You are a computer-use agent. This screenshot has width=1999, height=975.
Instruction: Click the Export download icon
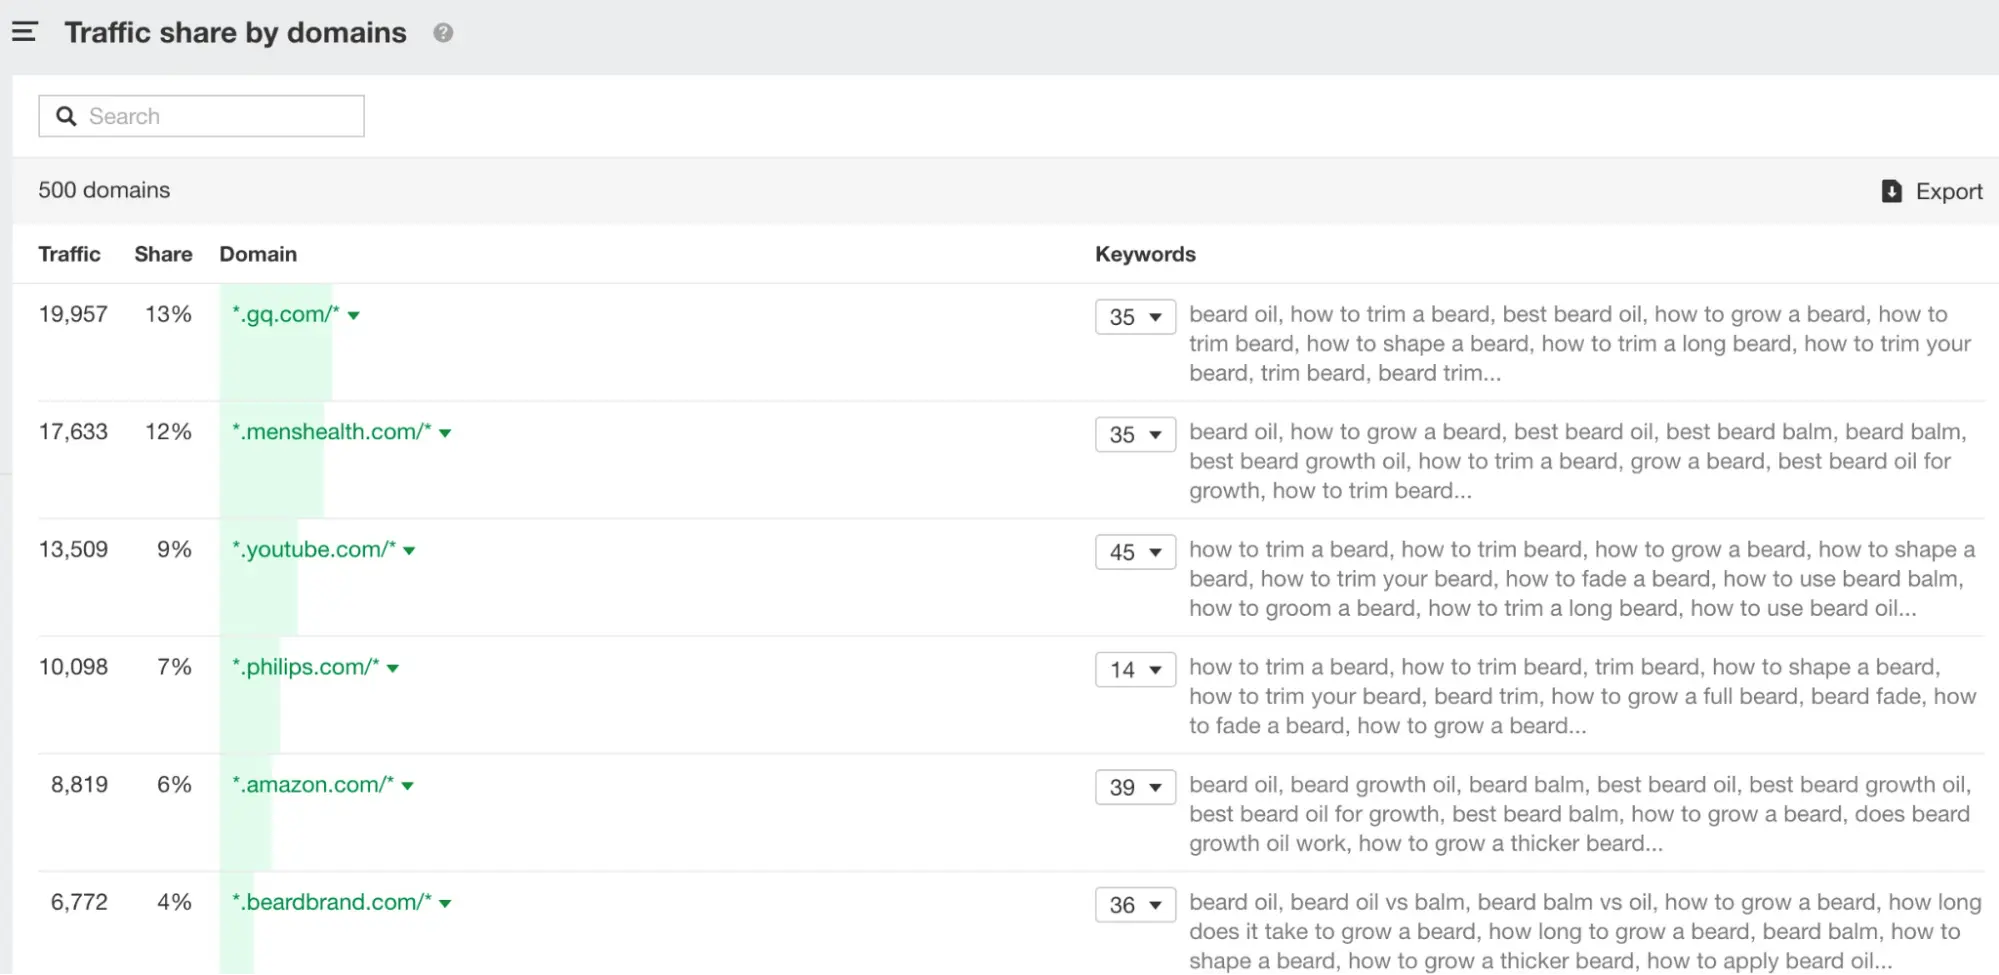coord(1891,191)
